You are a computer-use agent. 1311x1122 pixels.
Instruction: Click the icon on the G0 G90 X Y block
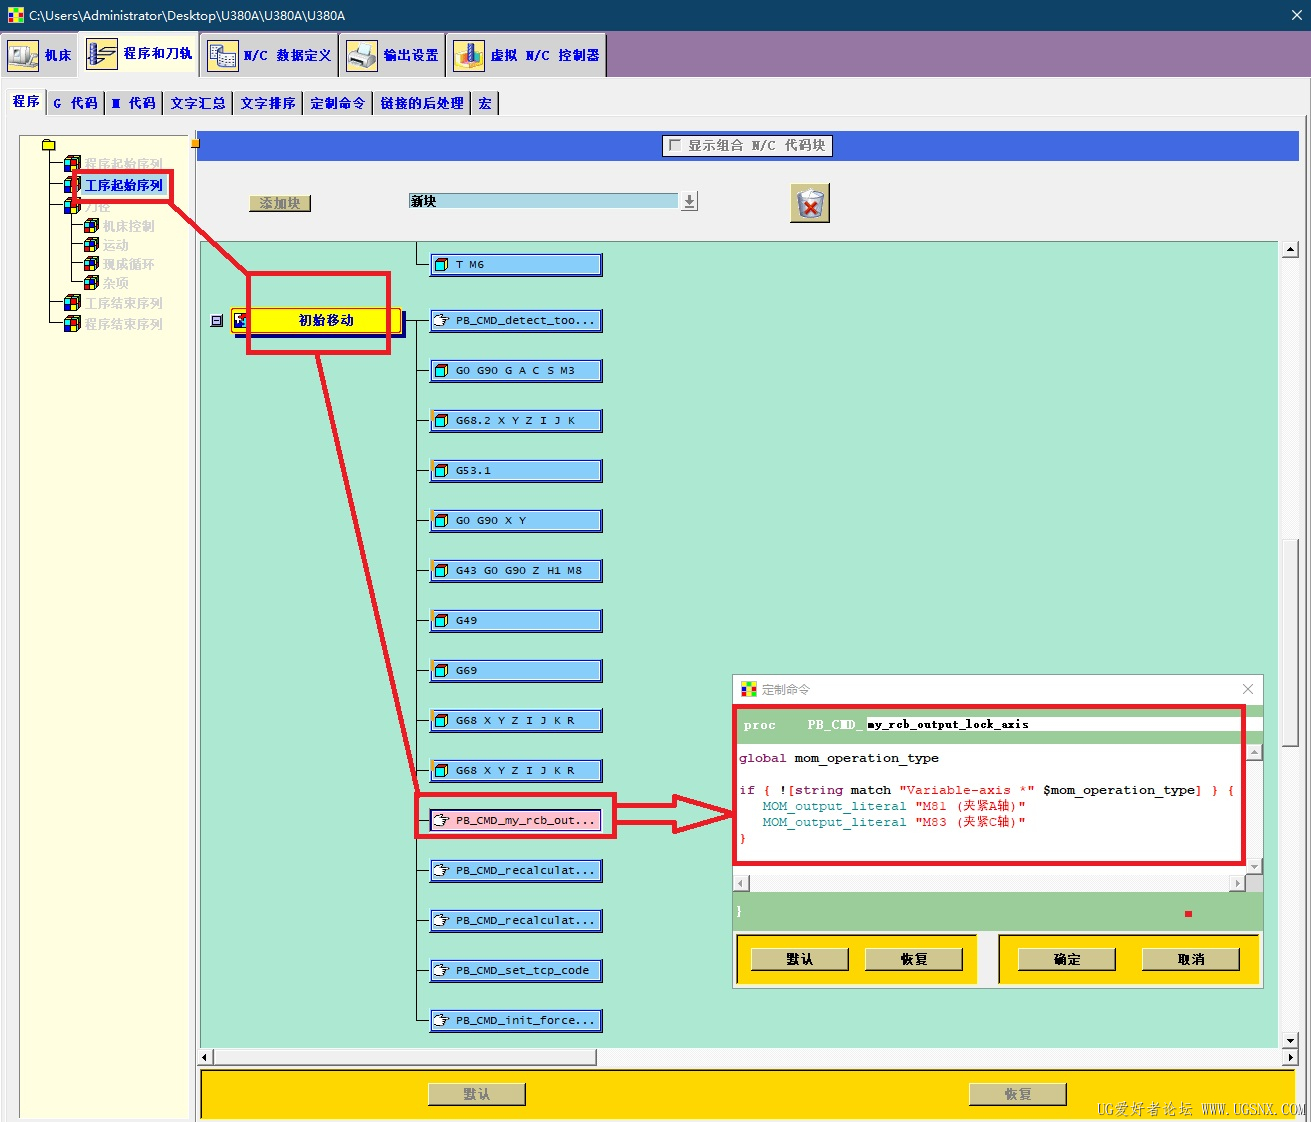[x=441, y=521]
